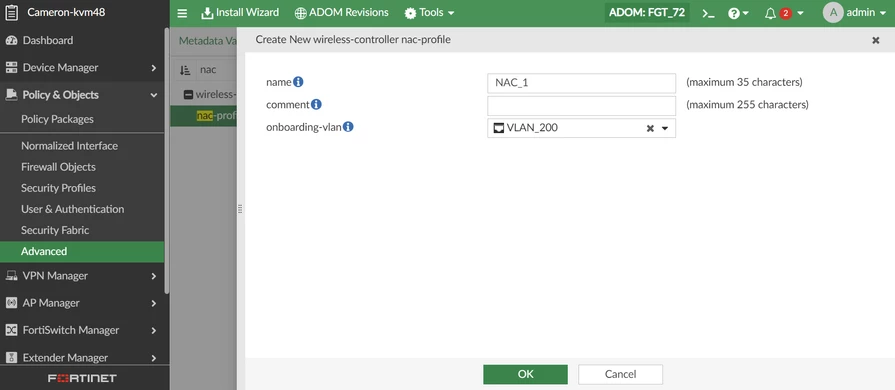
Task: Open the help question mark menu
Action: [x=738, y=13]
